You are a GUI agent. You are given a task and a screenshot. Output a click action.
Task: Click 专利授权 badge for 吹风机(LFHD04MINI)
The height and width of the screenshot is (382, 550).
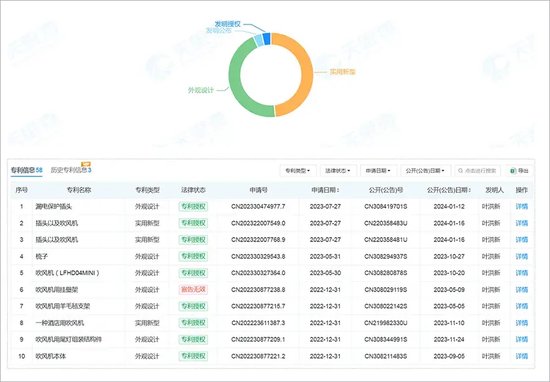tap(193, 273)
